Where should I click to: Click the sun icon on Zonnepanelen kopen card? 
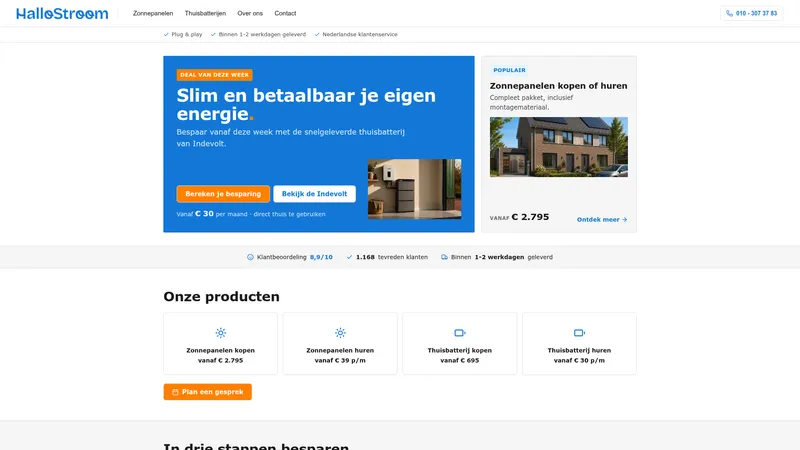[x=220, y=333]
